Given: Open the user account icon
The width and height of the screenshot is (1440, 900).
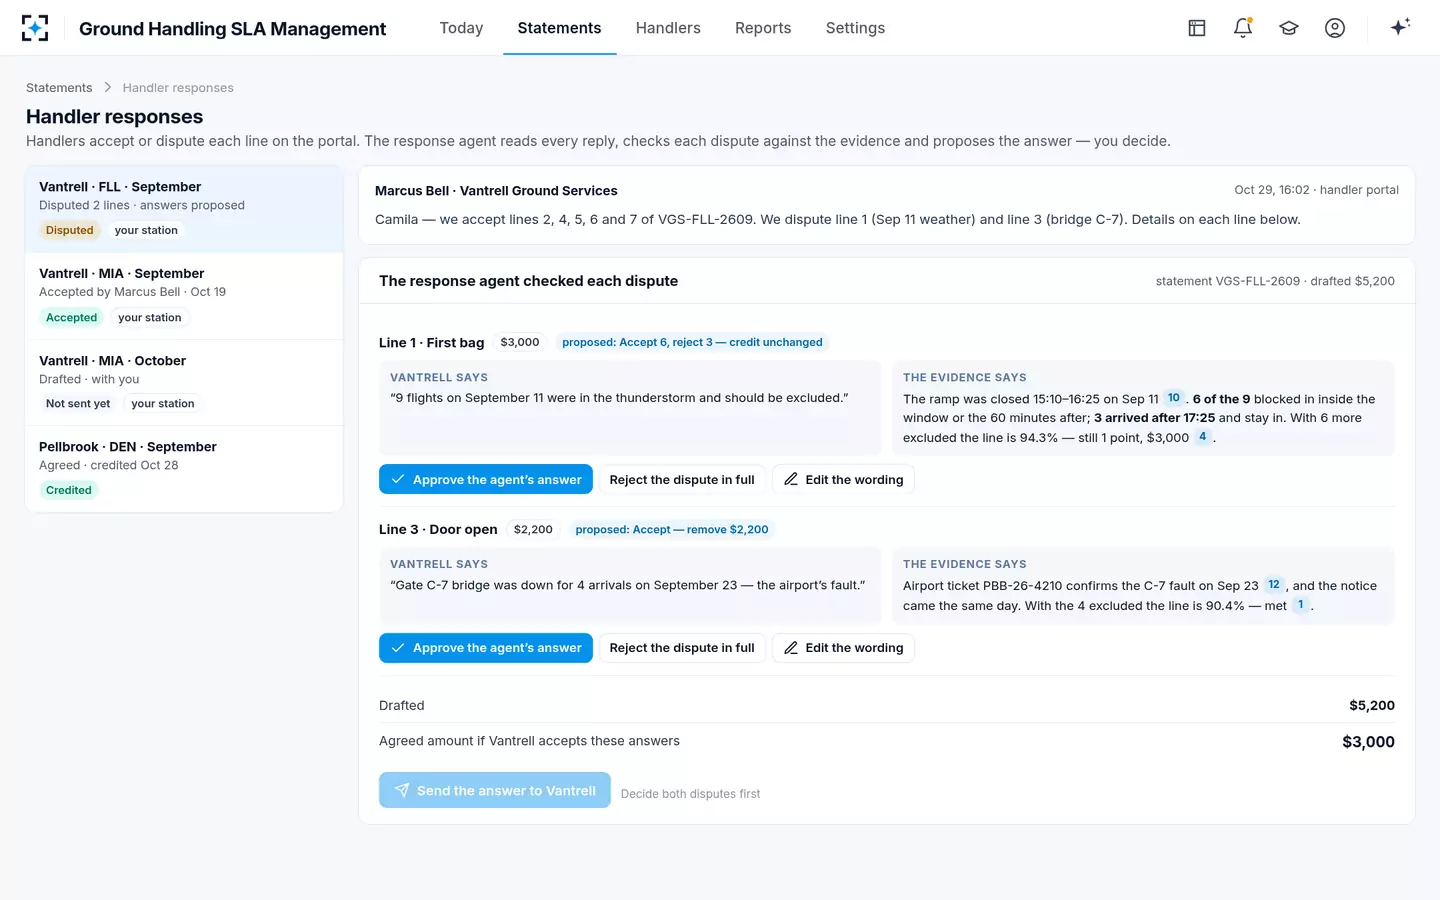Looking at the screenshot, I should click(x=1335, y=28).
